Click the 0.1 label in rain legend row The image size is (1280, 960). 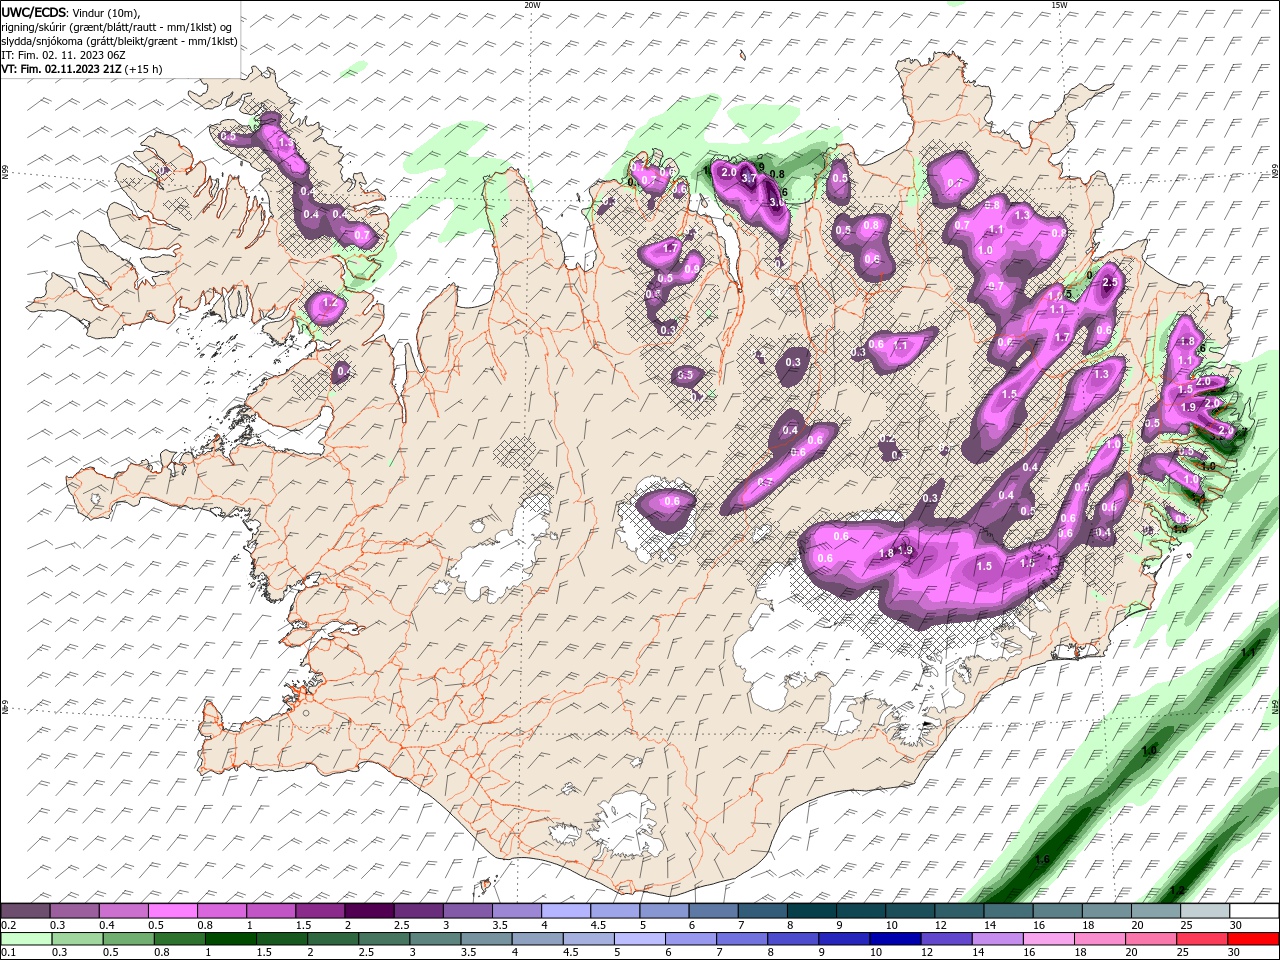coord(7,952)
